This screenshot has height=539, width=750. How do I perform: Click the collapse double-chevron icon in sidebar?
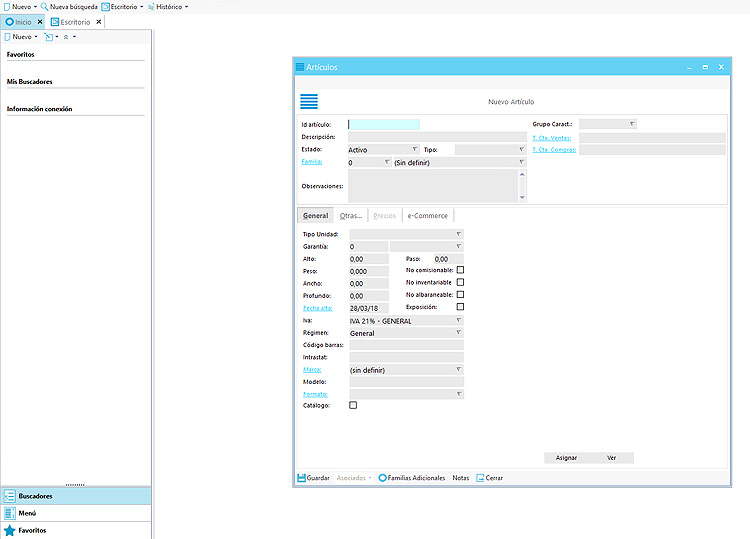[x=66, y=37]
